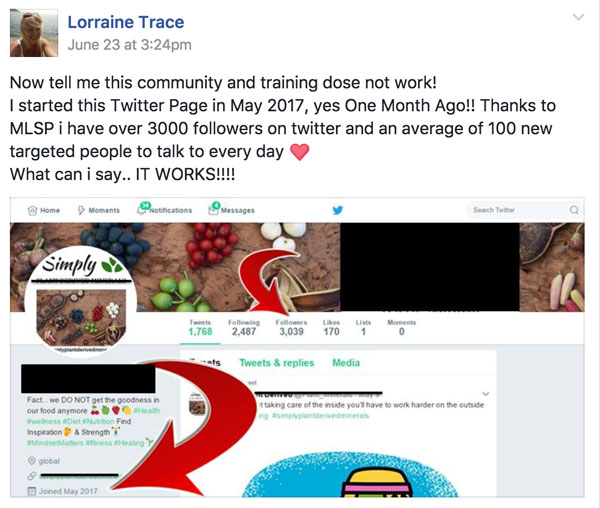Expand the tweet options chevron

tap(486, 394)
